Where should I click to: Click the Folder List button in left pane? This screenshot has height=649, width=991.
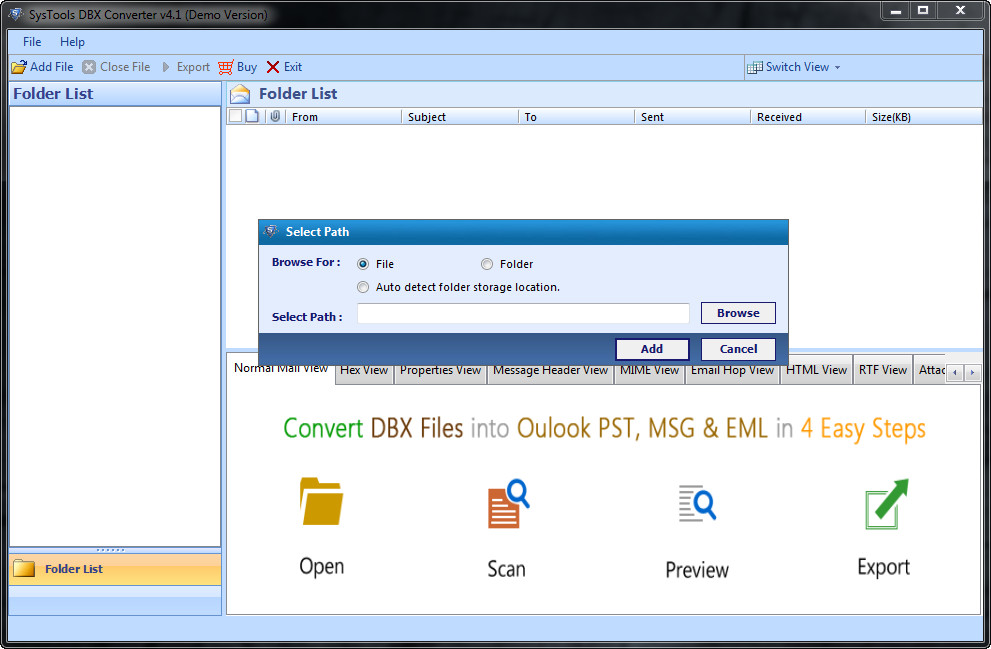point(115,569)
